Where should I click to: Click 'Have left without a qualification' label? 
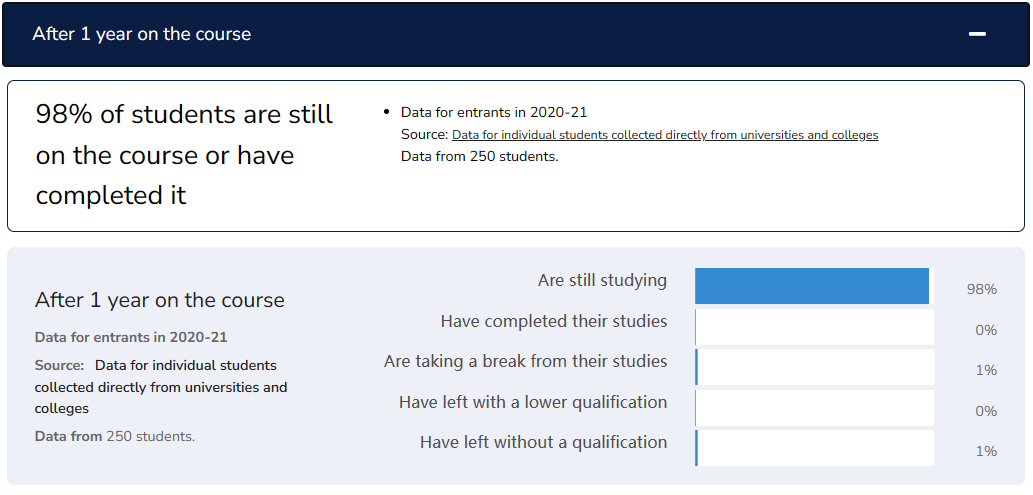coord(544,442)
